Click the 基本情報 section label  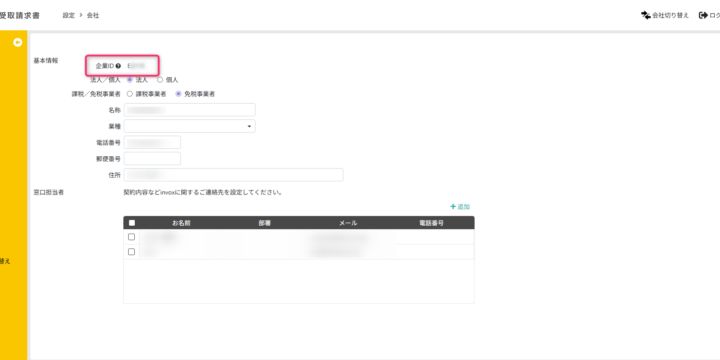coord(46,61)
